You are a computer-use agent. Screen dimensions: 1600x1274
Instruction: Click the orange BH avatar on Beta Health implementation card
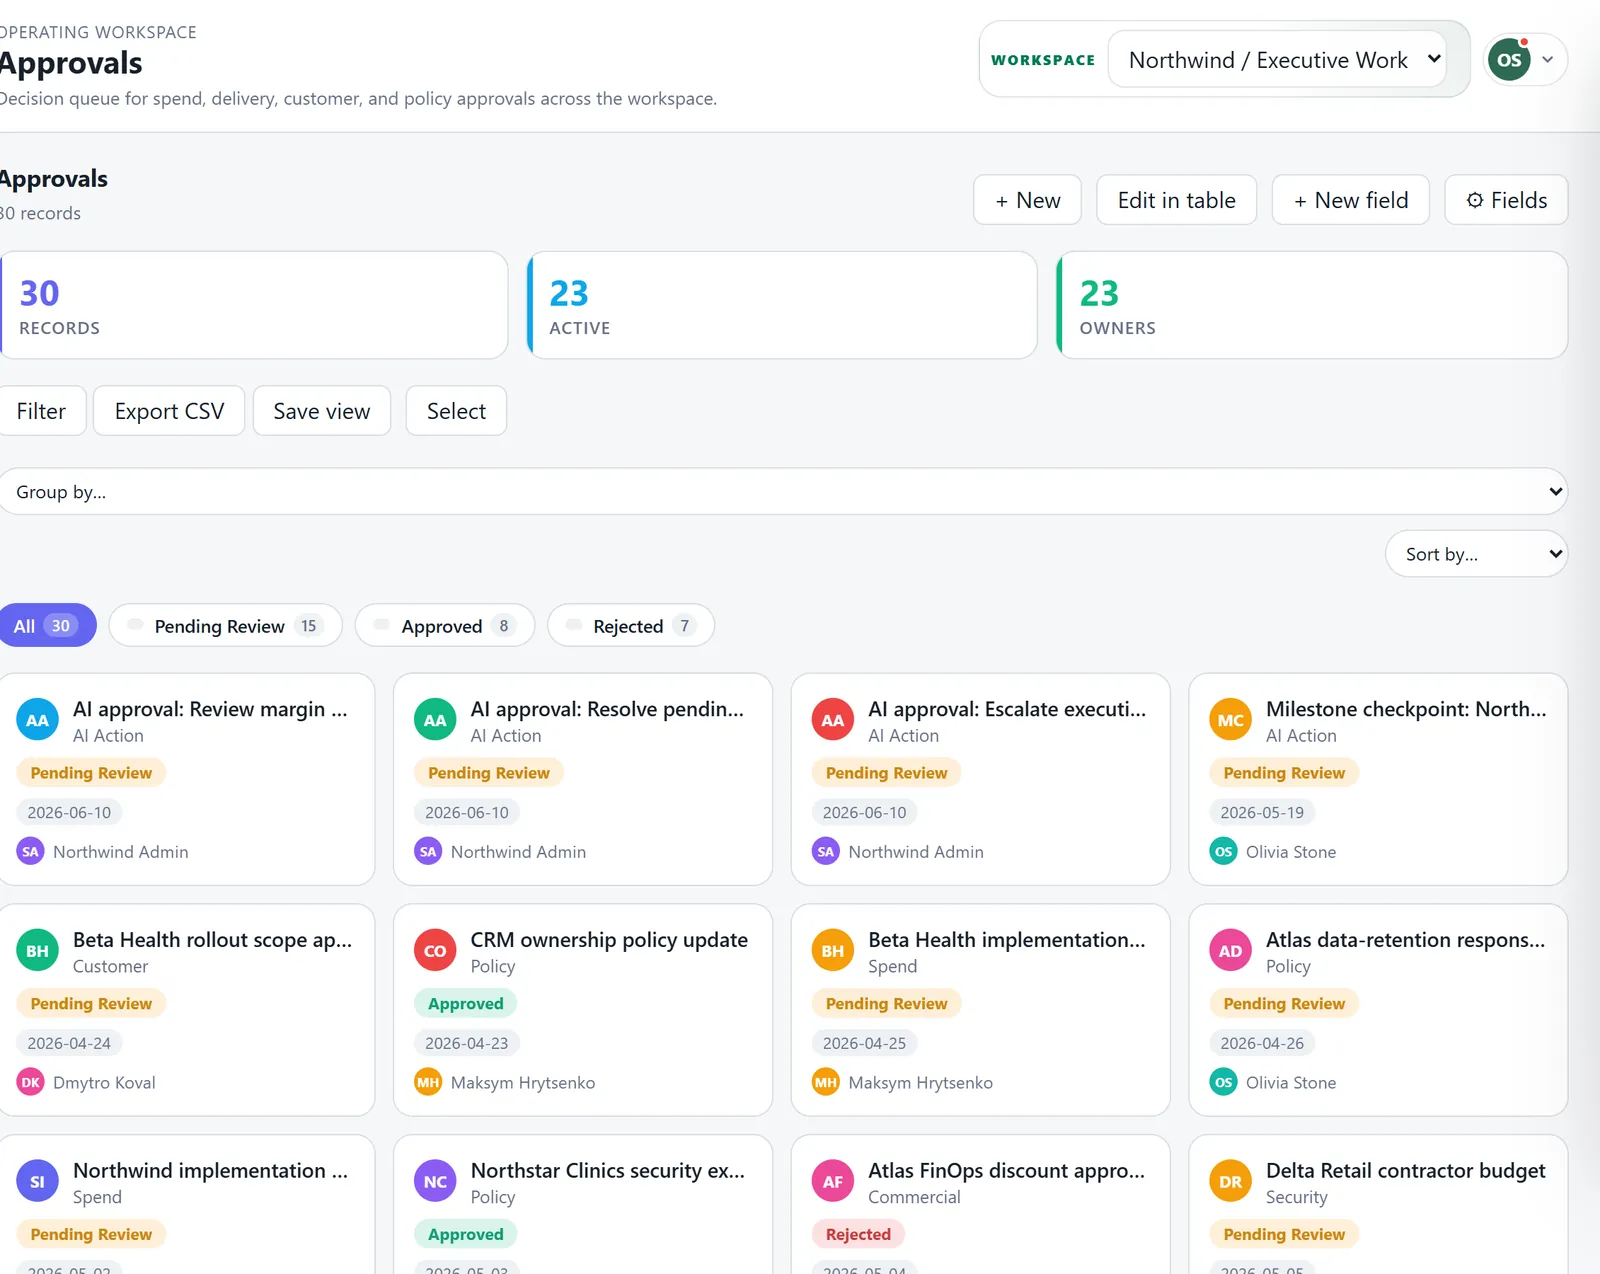(x=833, y=951)
